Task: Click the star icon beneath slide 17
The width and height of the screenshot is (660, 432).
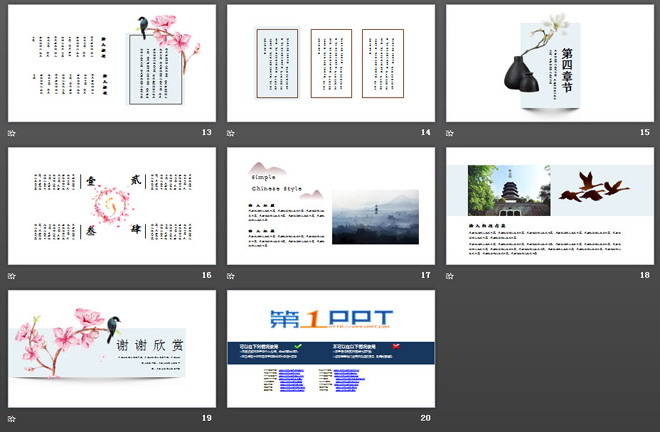Action: click(231, 274)
